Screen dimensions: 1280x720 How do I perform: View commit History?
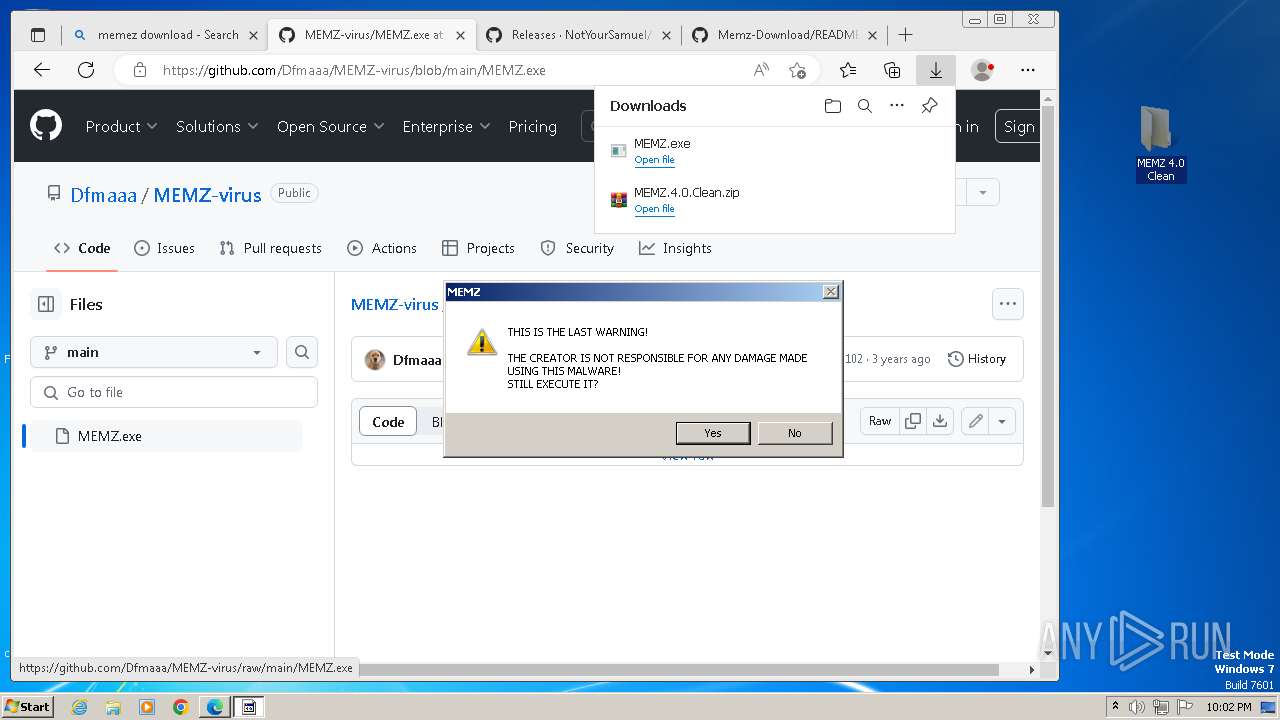976,359
